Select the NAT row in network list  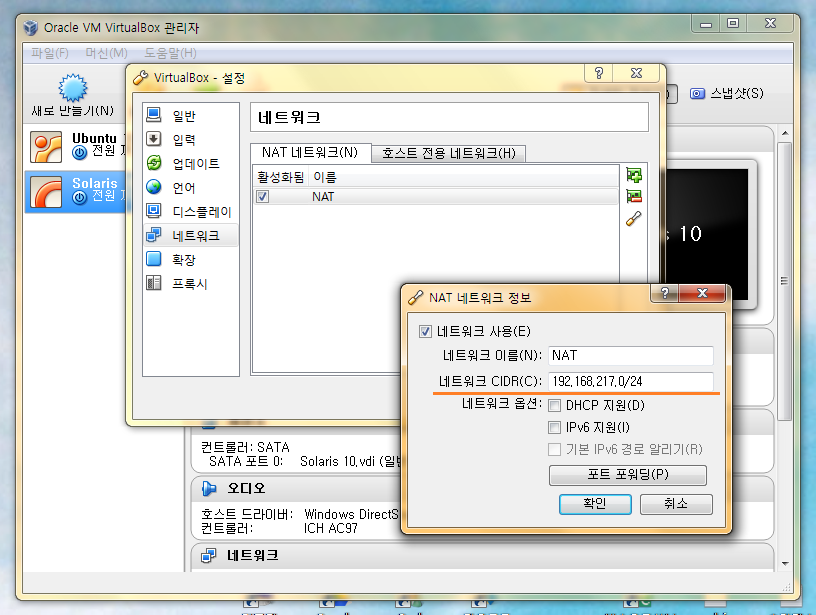point(436,197)
